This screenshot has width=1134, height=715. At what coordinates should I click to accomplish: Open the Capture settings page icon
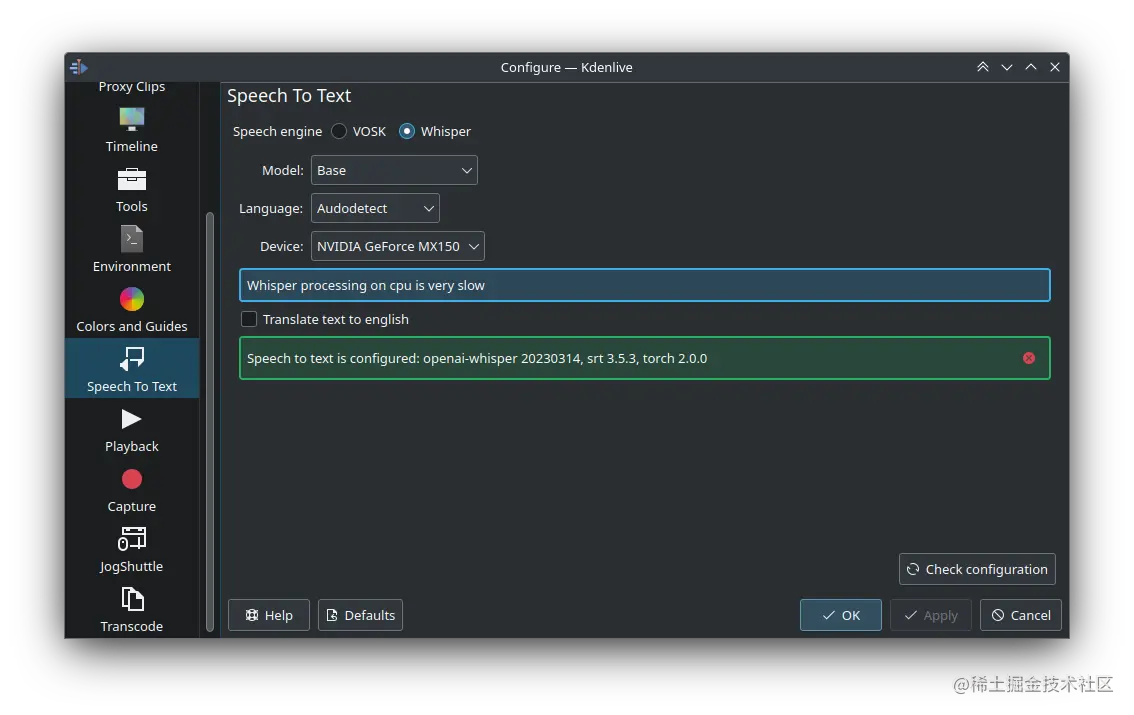(132, 479)
